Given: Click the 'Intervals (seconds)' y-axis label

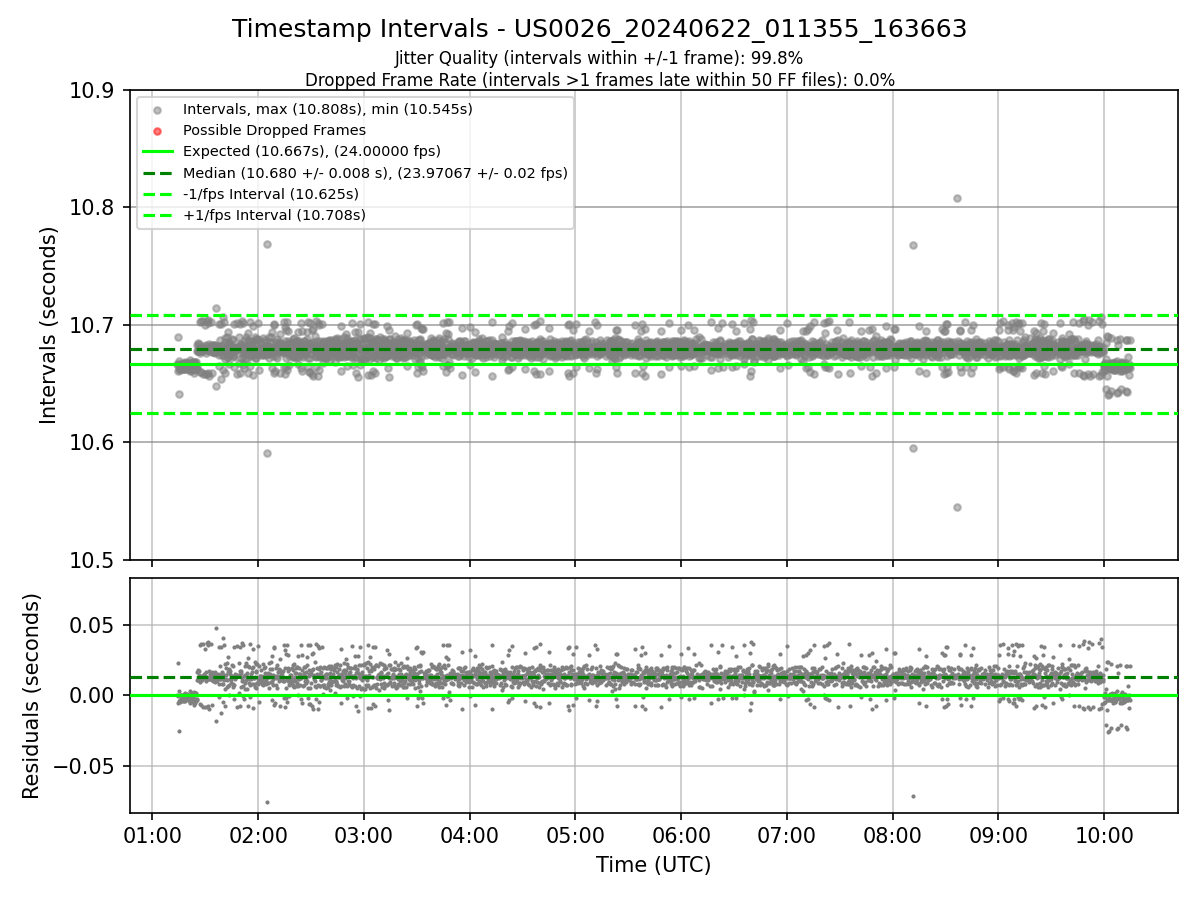Looking at the screenshot, I should pyautogui.click(x=49, y=325).
